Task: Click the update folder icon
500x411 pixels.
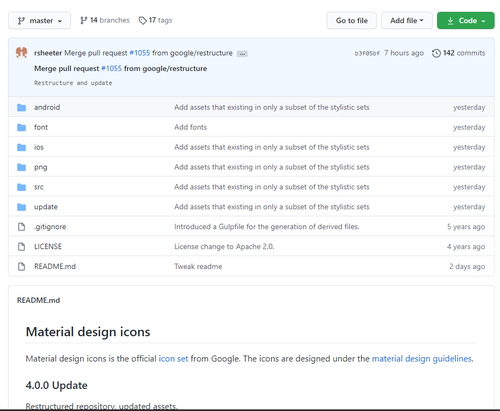Action: point(22,207)
